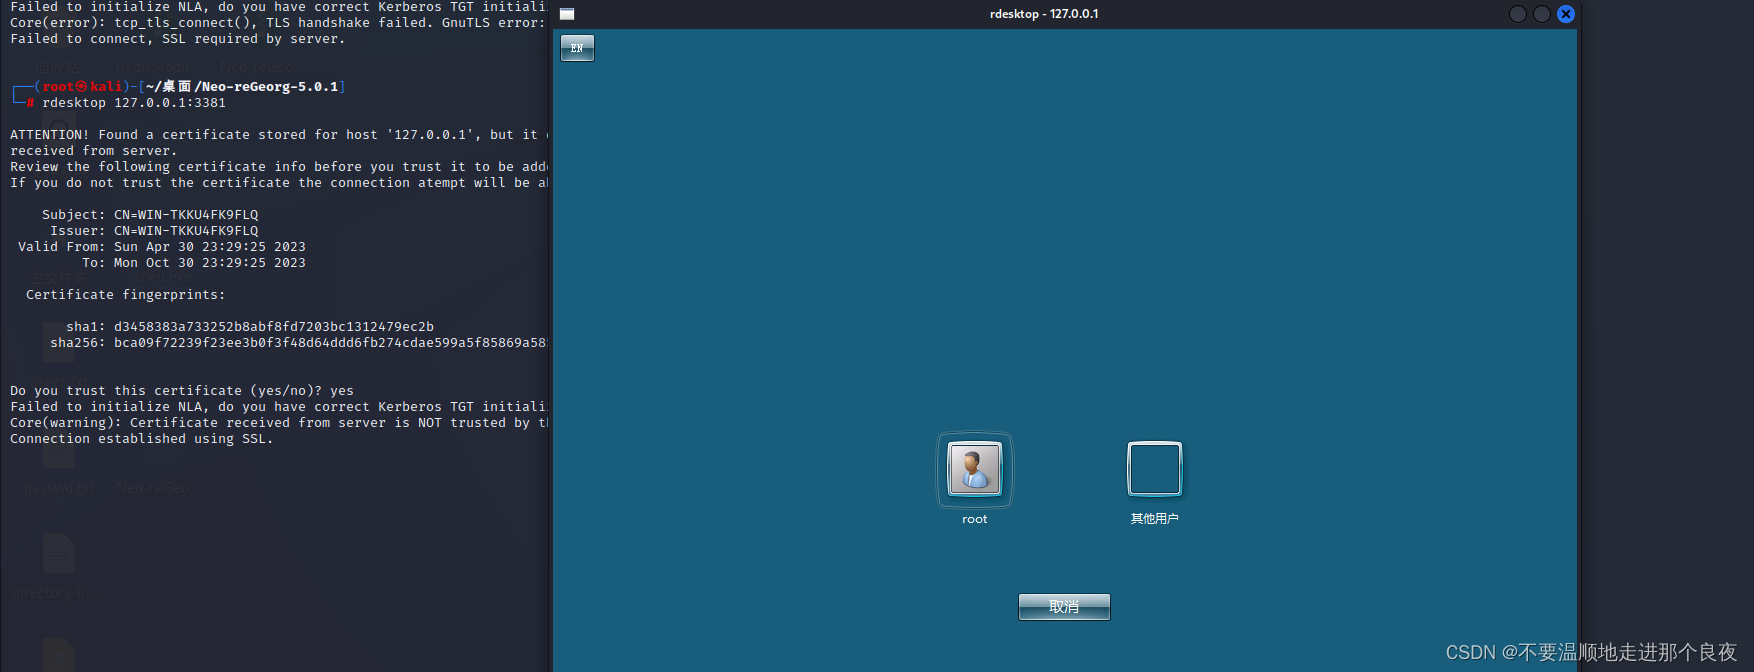This screenshot has width=1754, height=672.
Task: Open the rdesktop window menu icon
Action: click(567, 14)
